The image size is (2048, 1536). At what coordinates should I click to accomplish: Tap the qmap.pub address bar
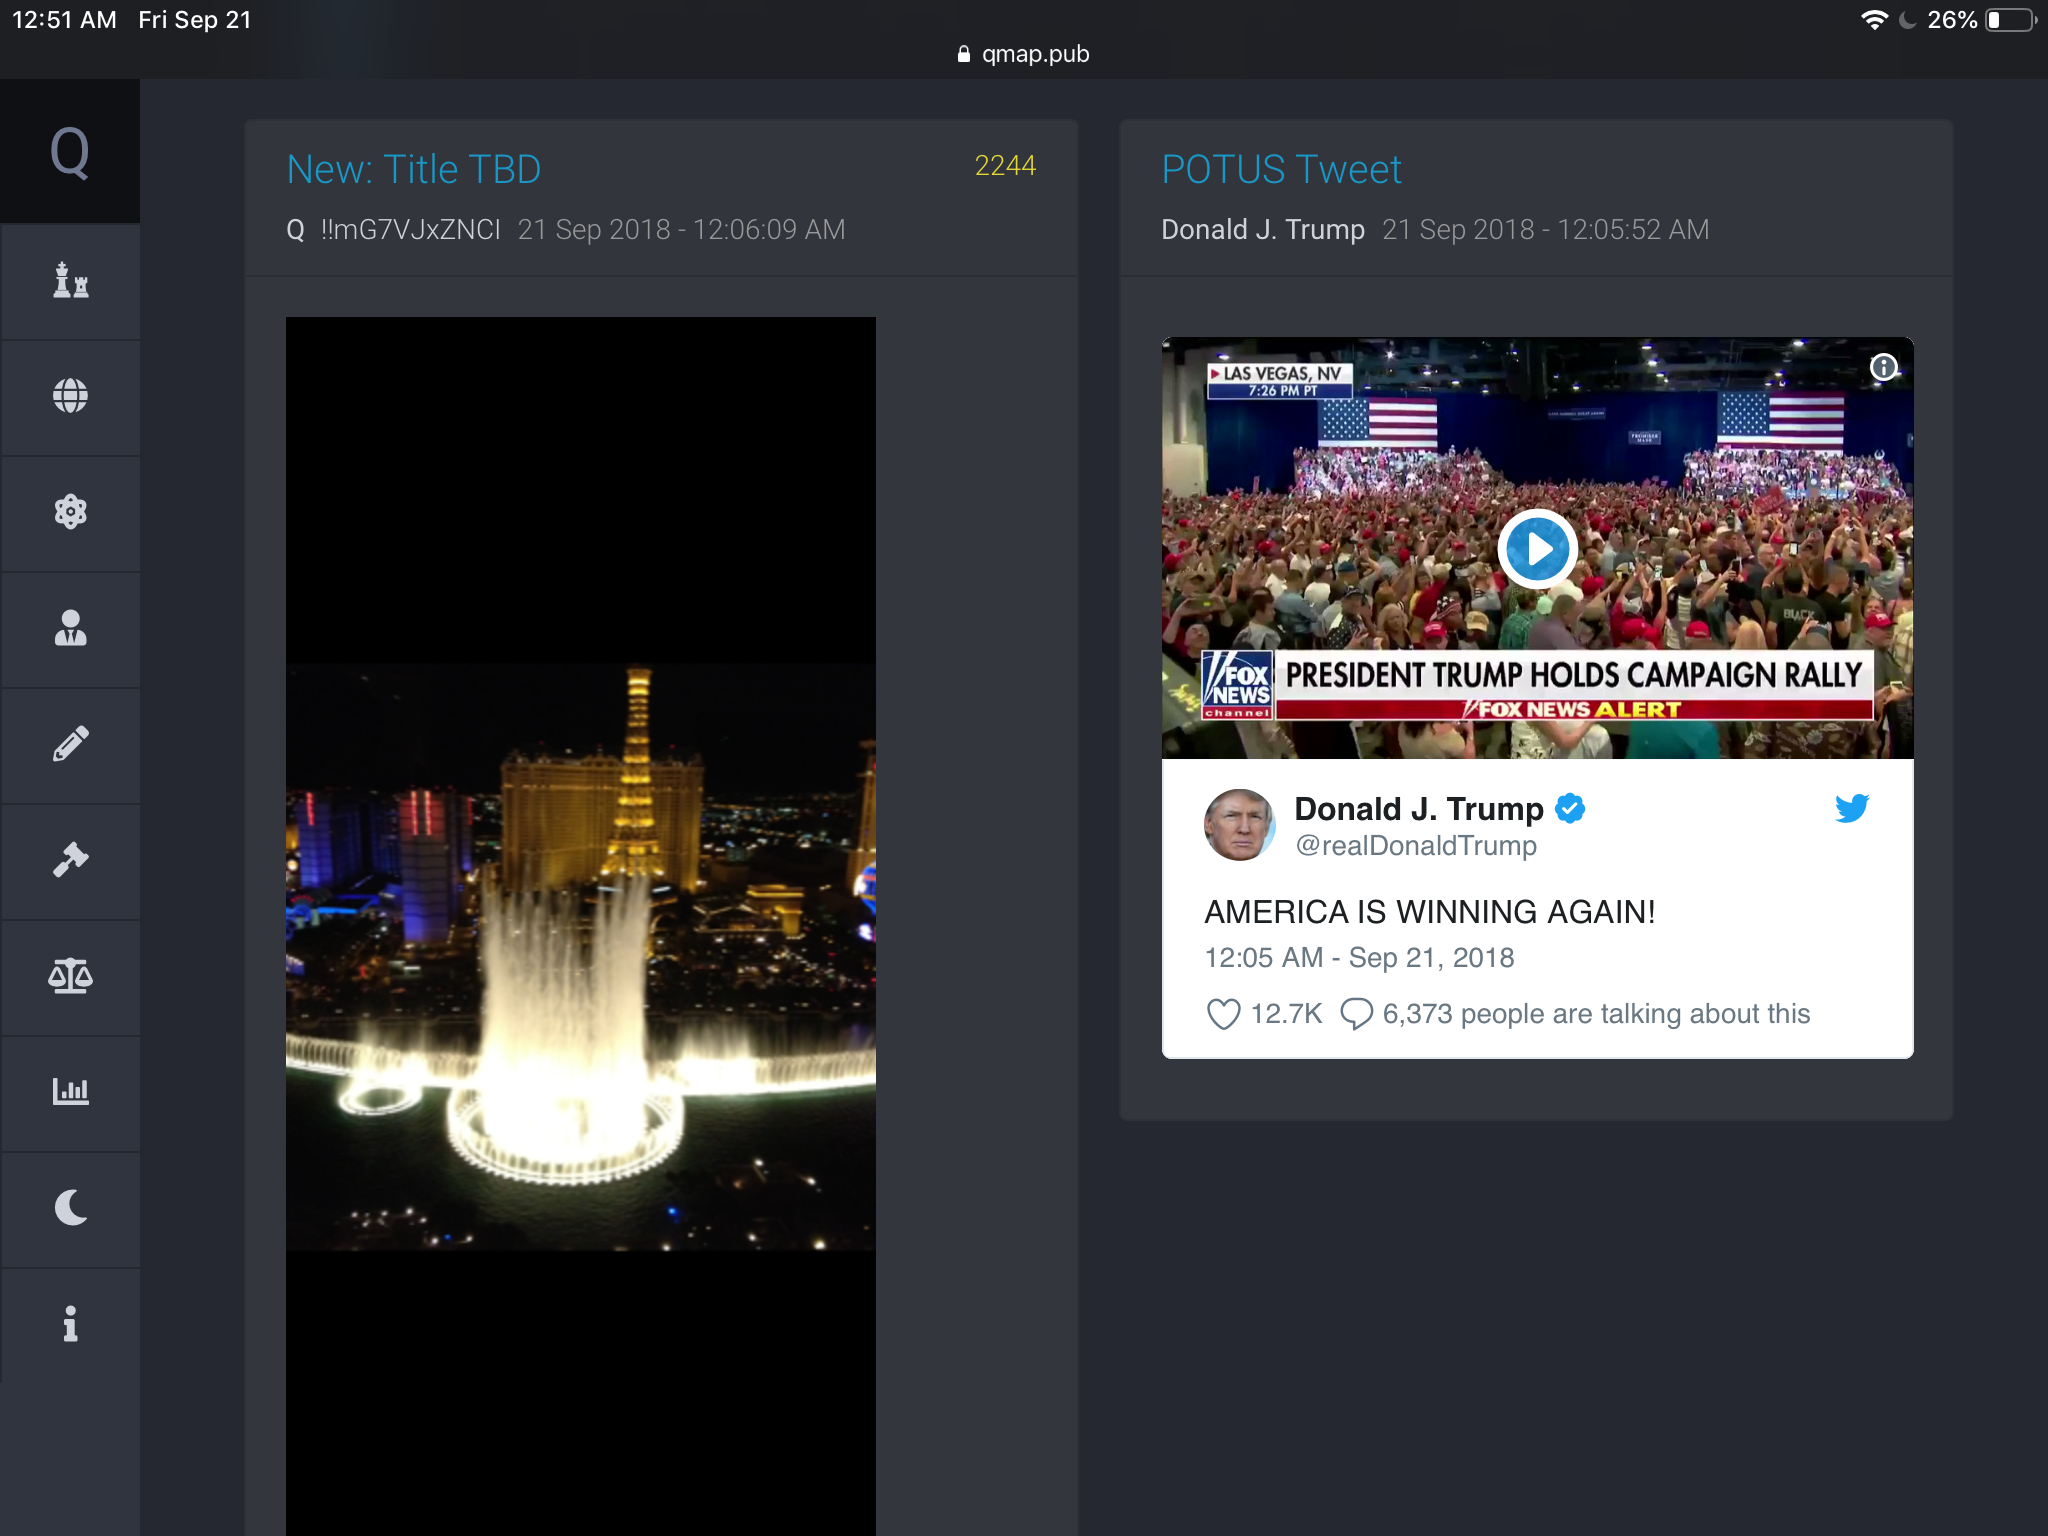click(x=1024, y=54)
